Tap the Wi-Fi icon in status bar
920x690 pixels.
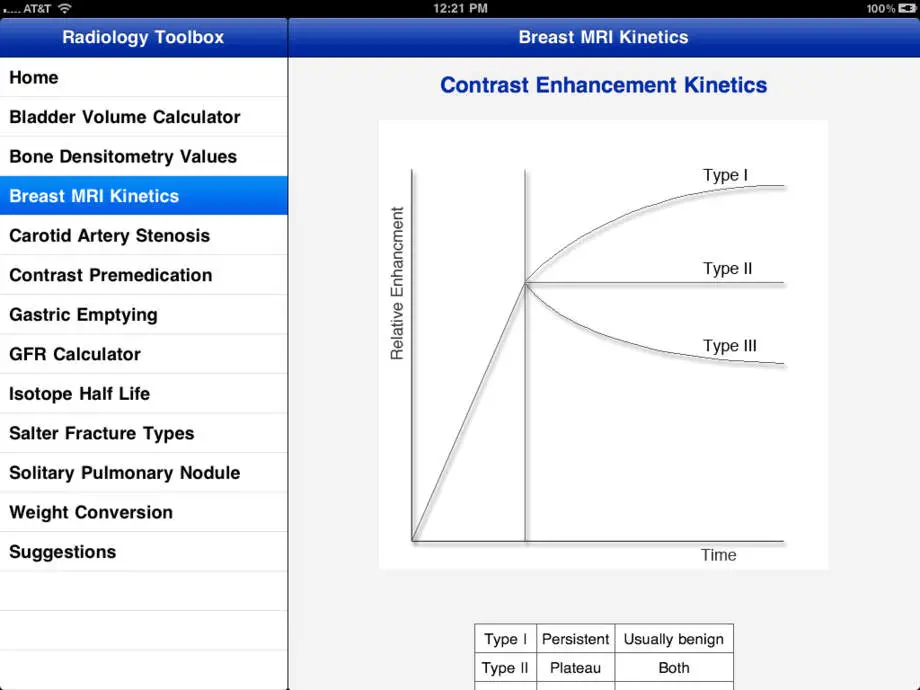[65, 8]
